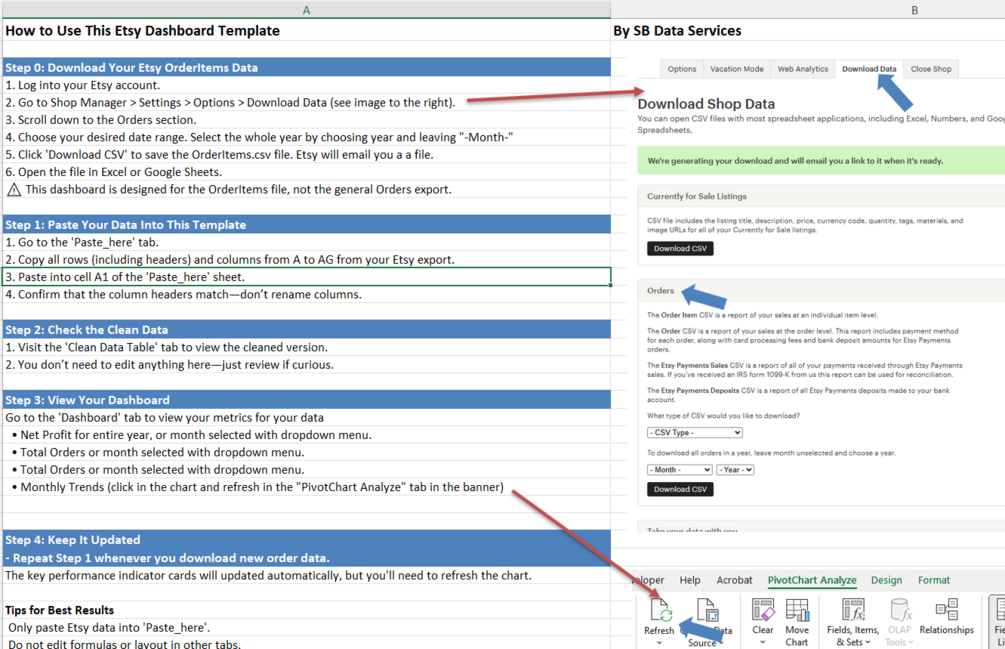Select the 'Go to Shop Manager > Settings' row
Viewport: 1005px width, 649px height.
pos(306,103)
